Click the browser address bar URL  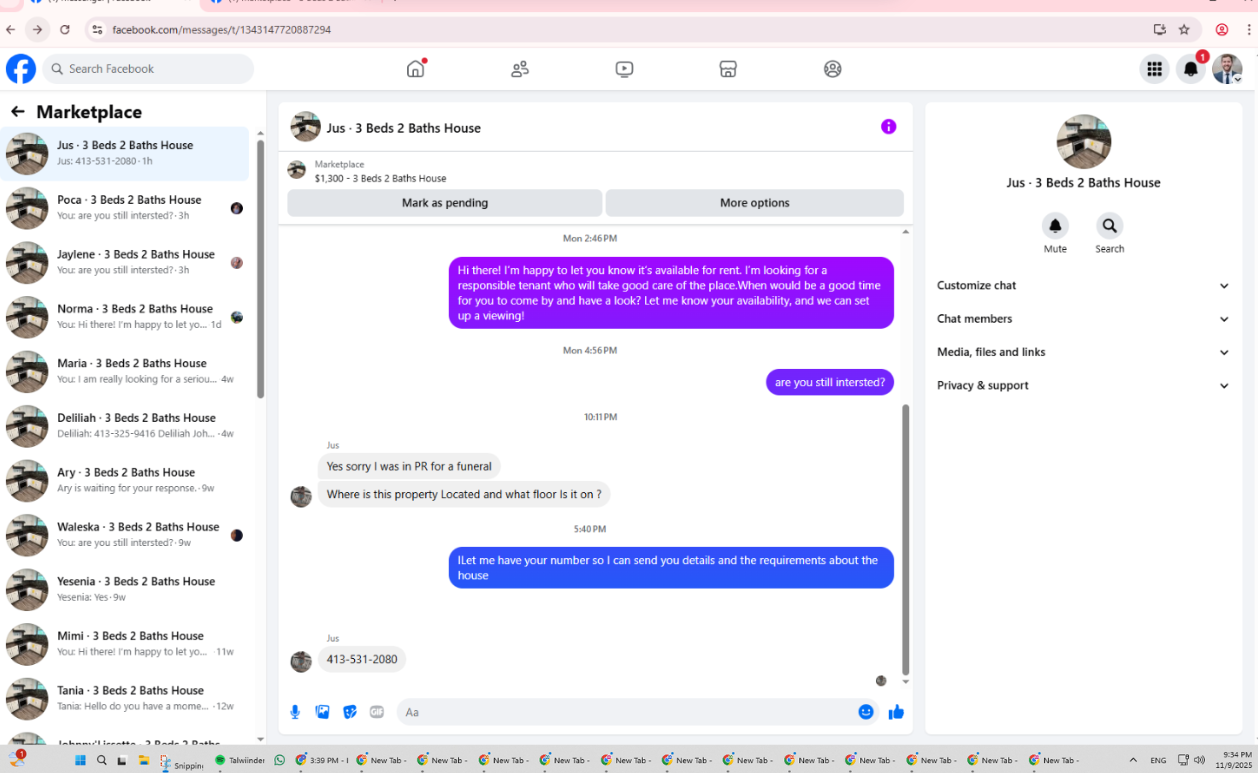221,30
